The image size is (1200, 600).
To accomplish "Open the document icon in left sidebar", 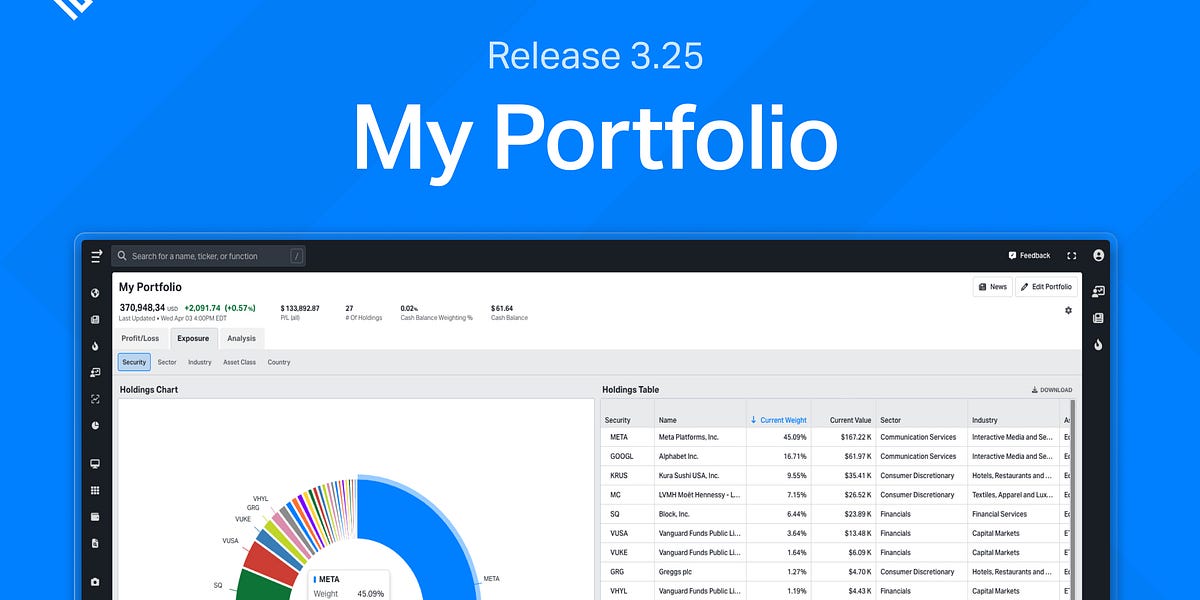I will click(95, 543).
